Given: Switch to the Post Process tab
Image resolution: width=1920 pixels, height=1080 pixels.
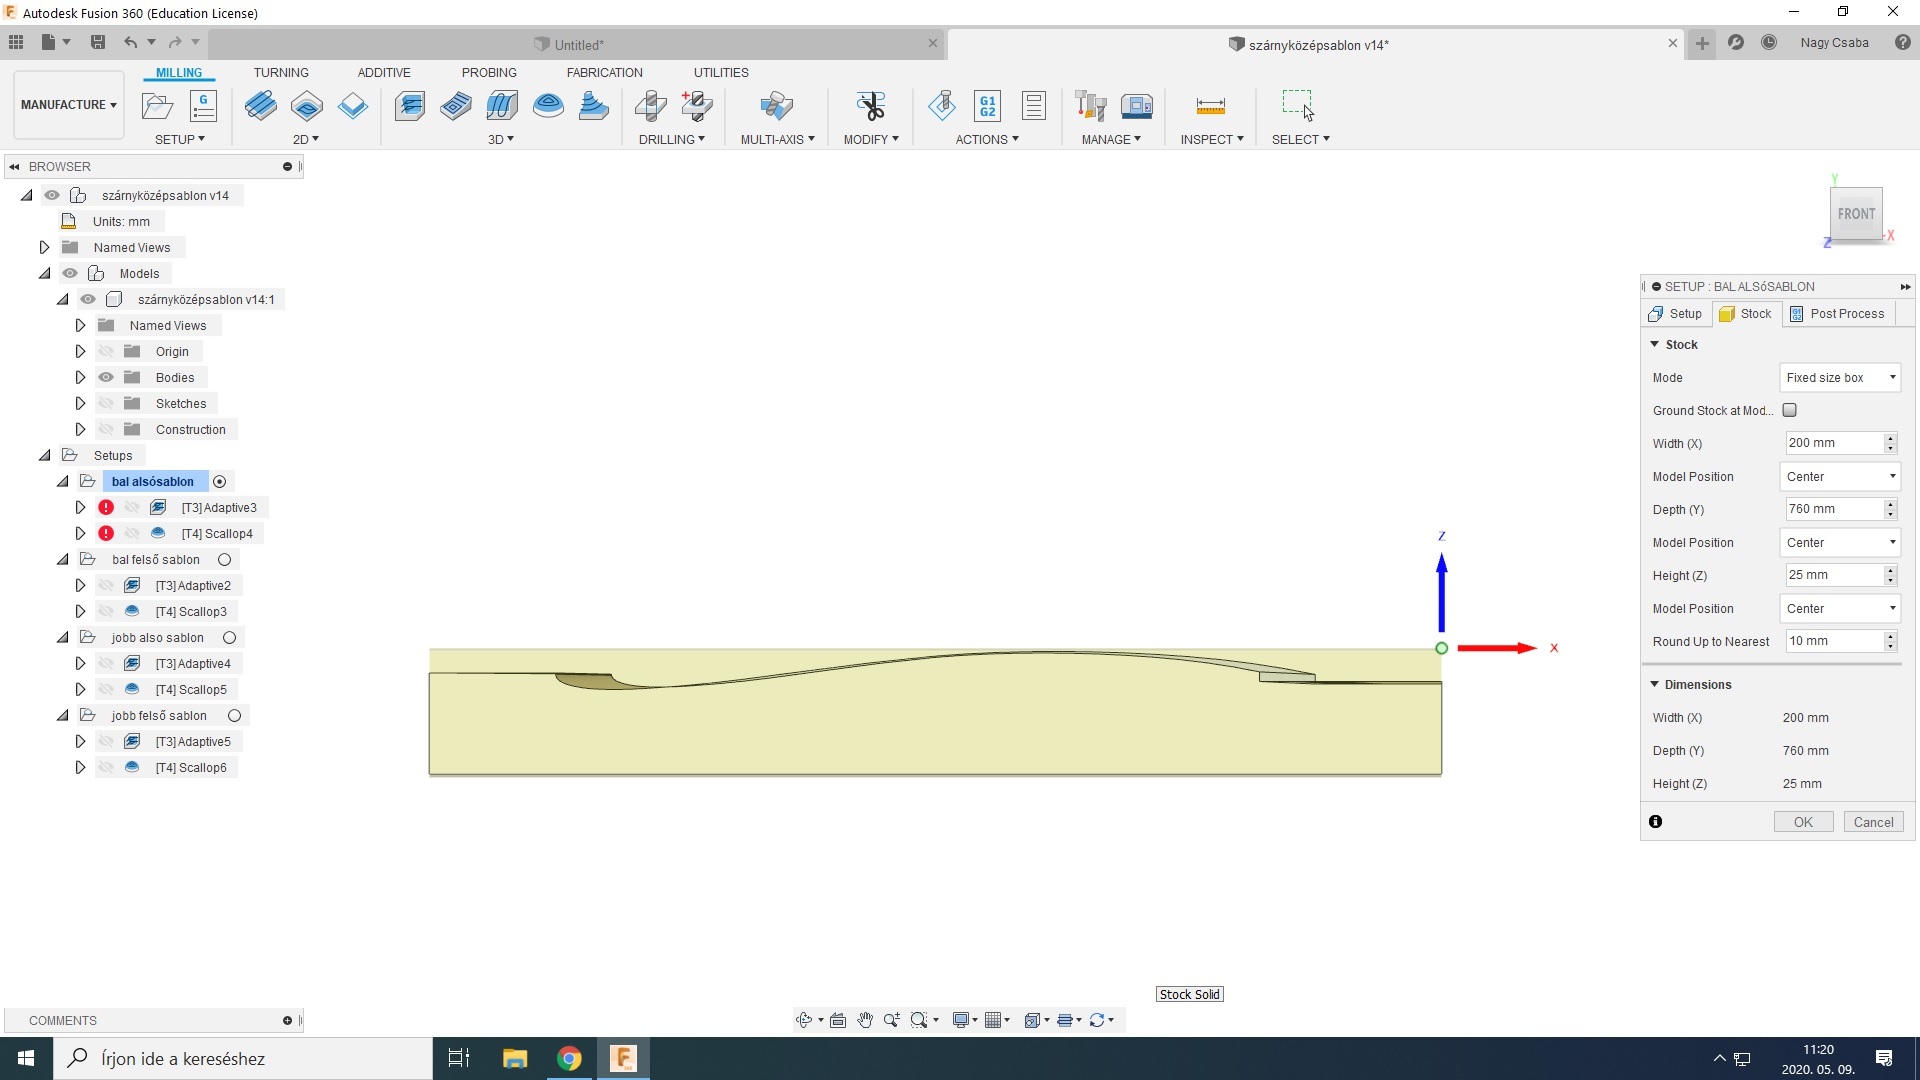Looking at the screenshot, I should tap(1837, 313).
